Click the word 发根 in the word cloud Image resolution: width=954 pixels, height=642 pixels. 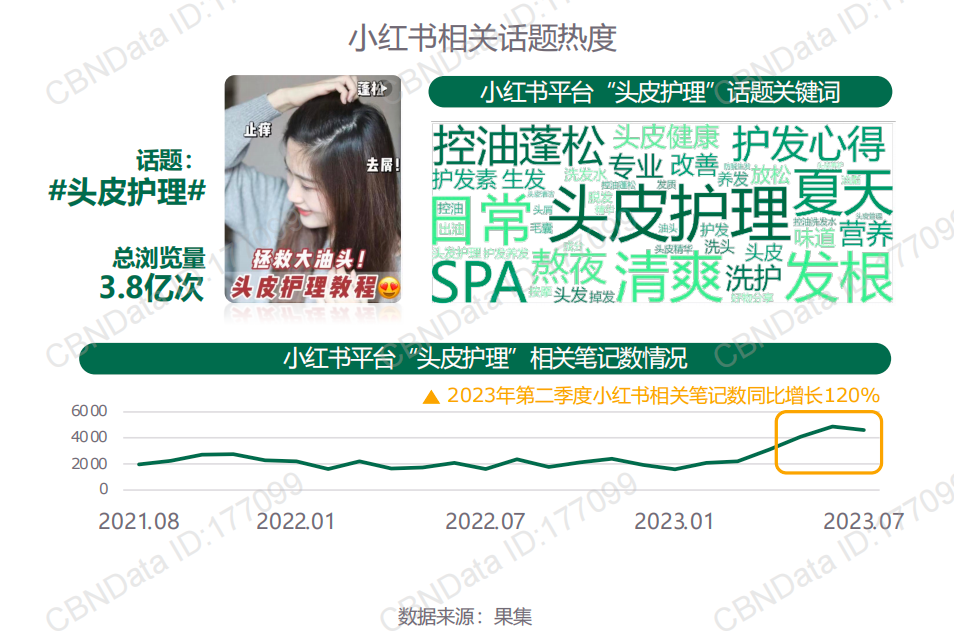pos(839,276)
